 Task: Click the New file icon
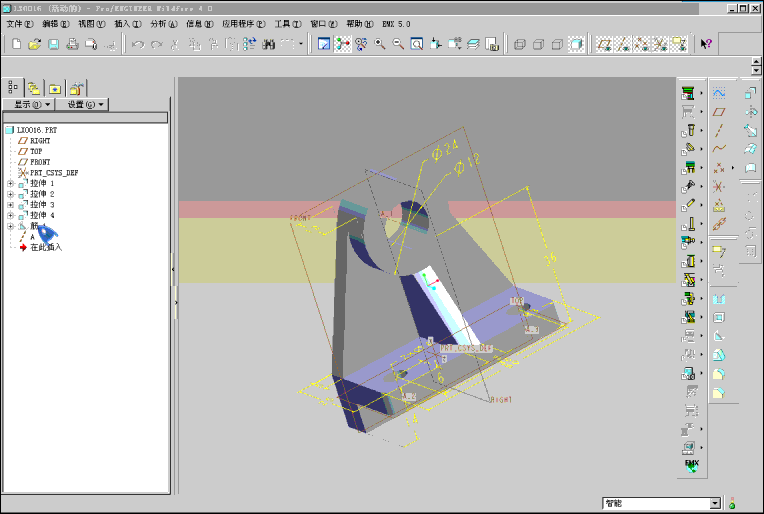coord(16,44)
